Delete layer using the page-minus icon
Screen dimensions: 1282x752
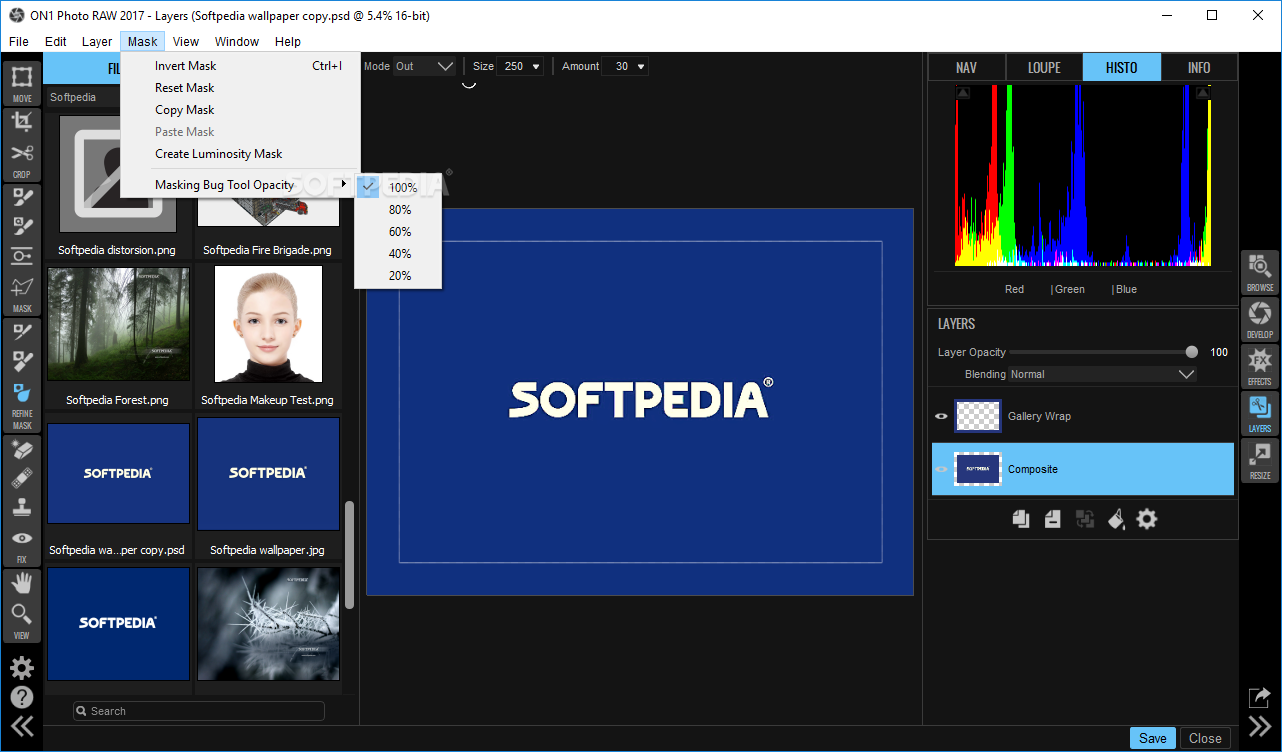(1052, 519)
